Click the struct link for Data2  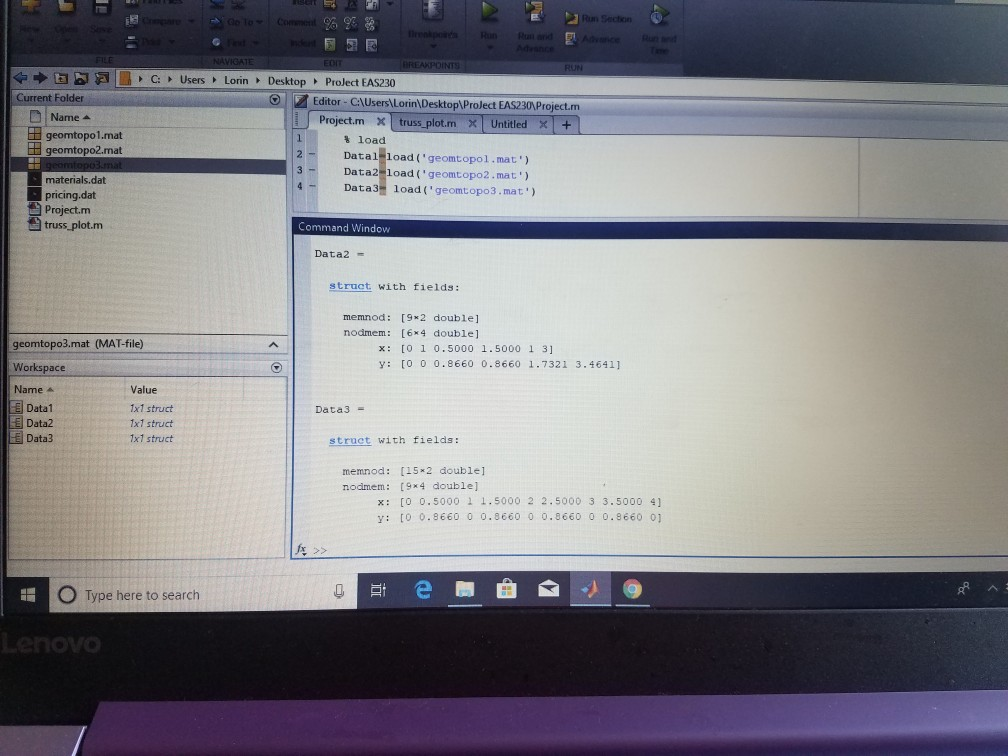349,286
